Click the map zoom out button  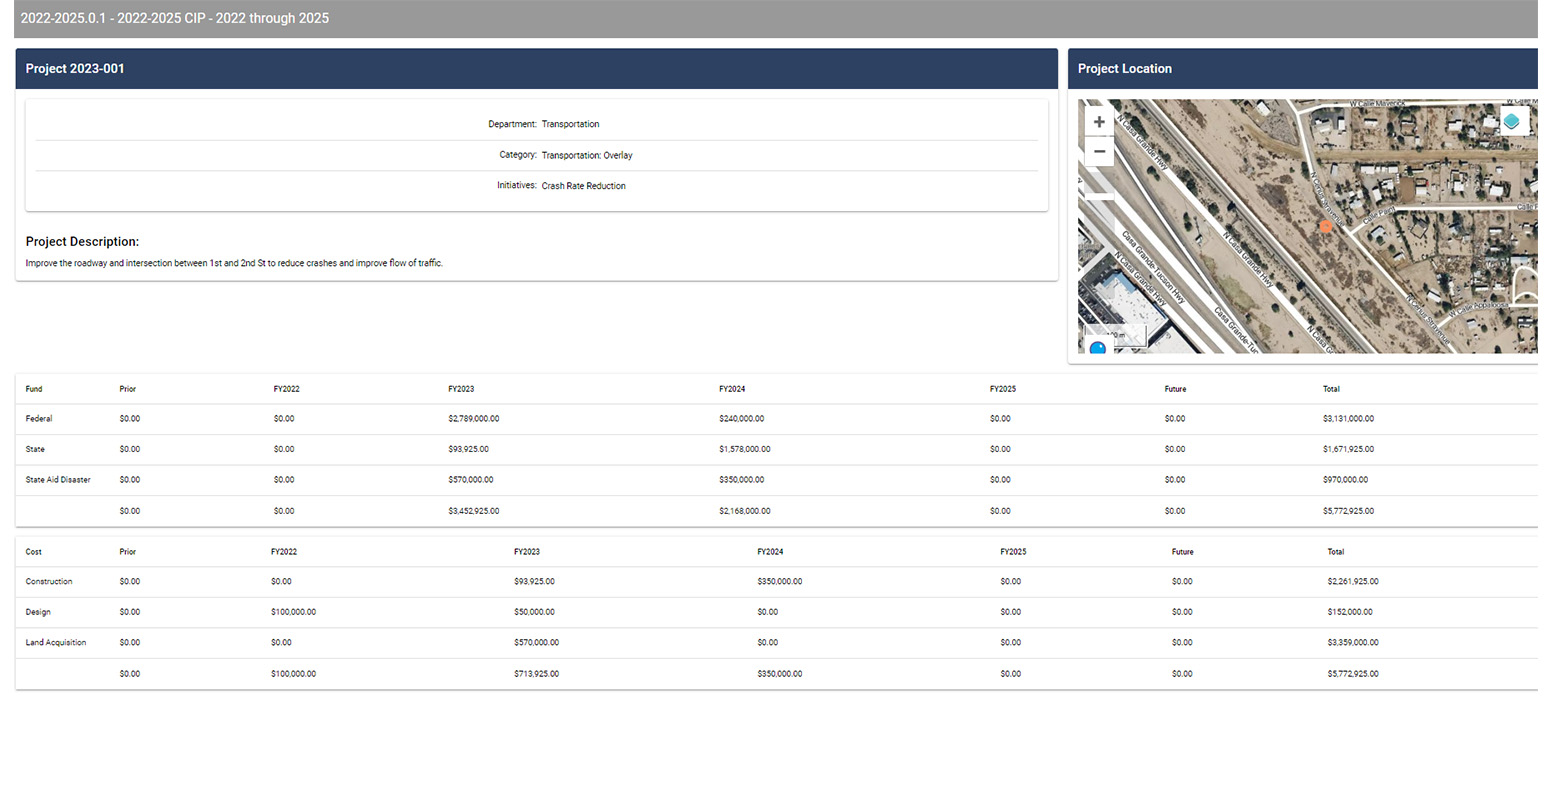[1099, 151]
